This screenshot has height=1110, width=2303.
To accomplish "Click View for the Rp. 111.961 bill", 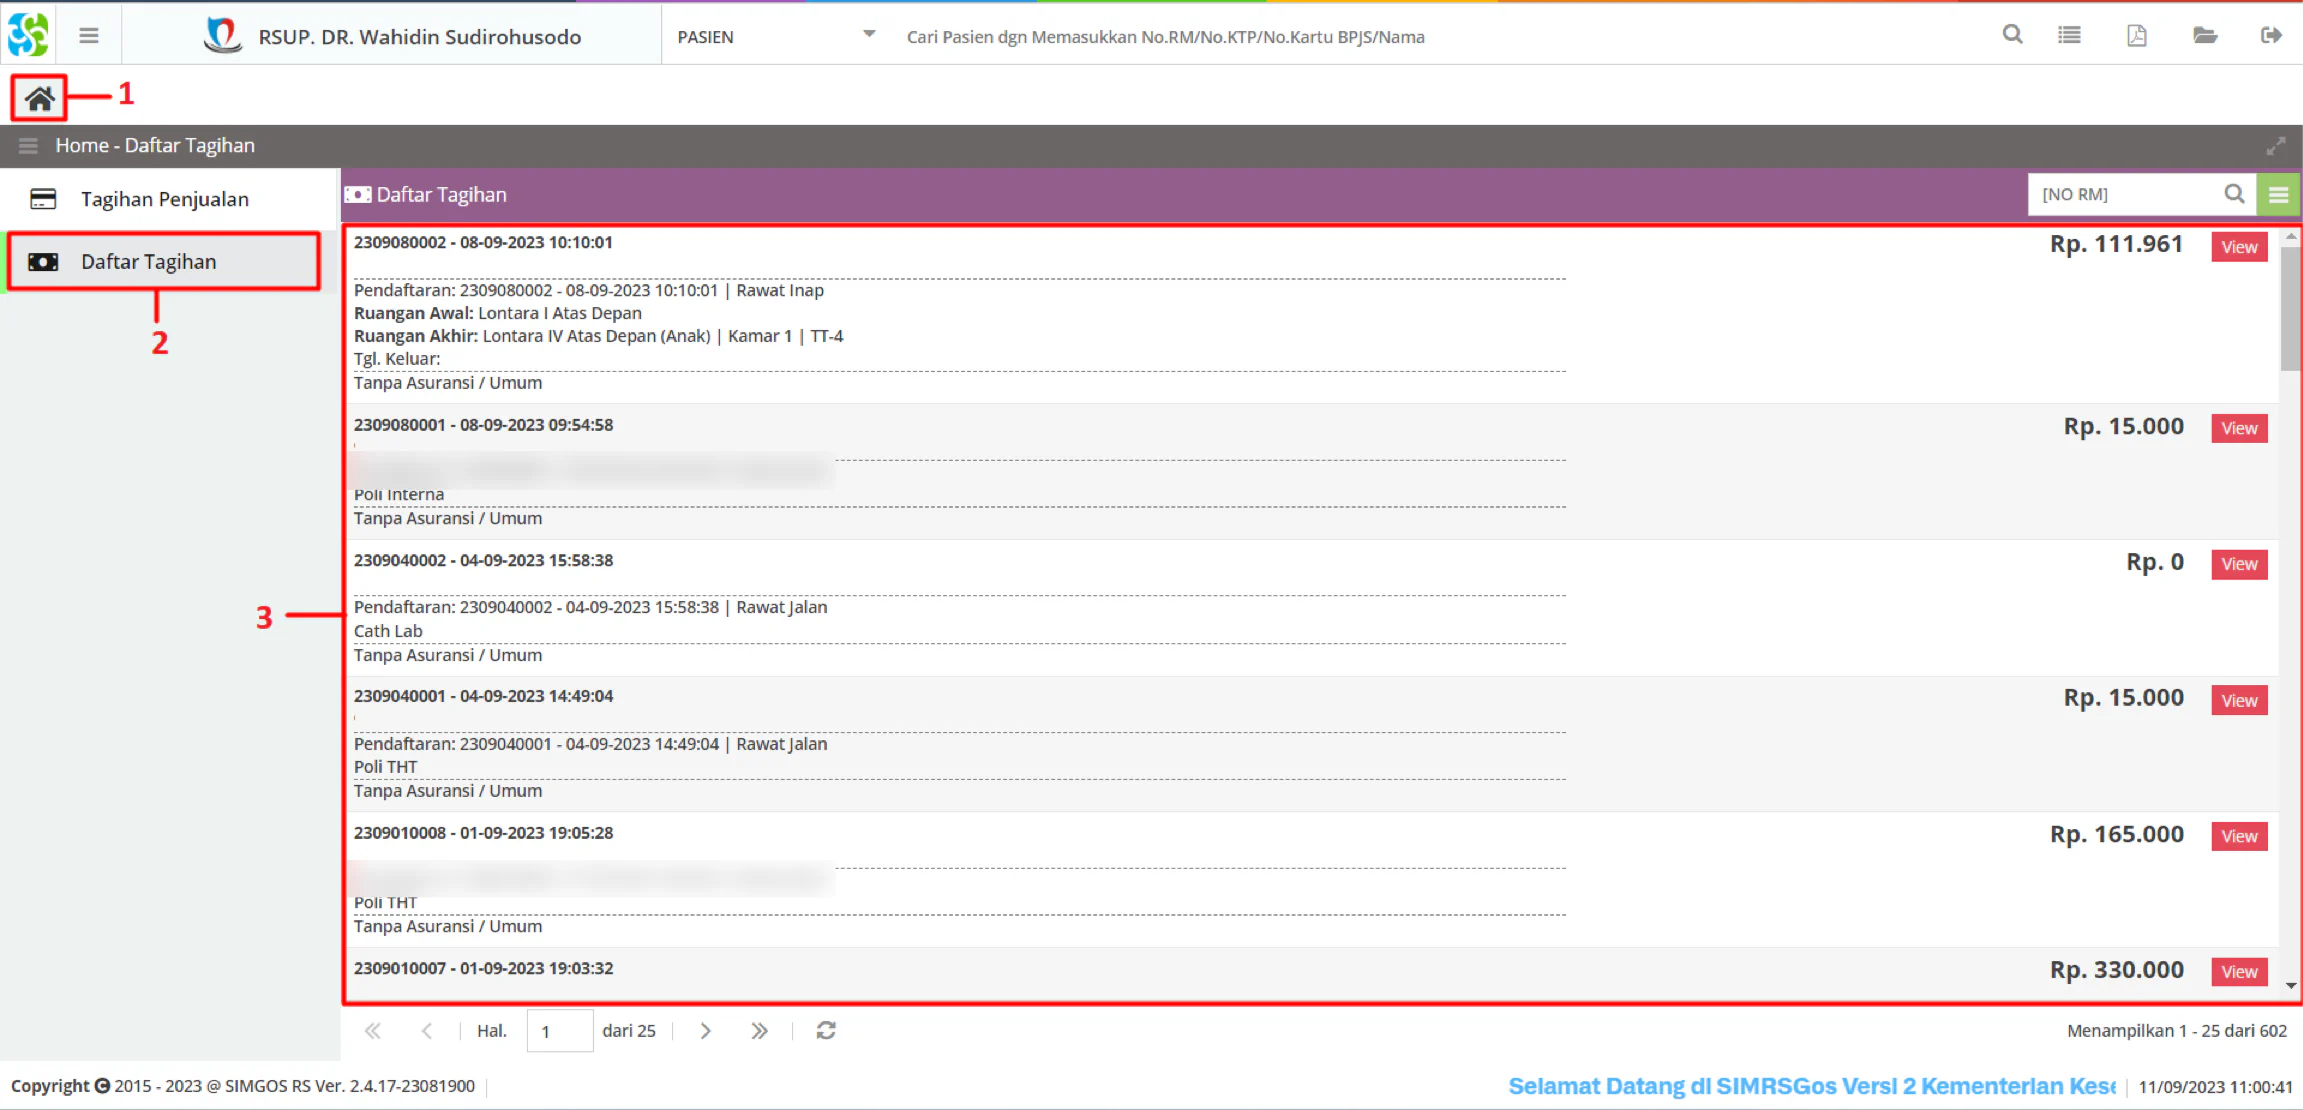I will [2239, 247].
